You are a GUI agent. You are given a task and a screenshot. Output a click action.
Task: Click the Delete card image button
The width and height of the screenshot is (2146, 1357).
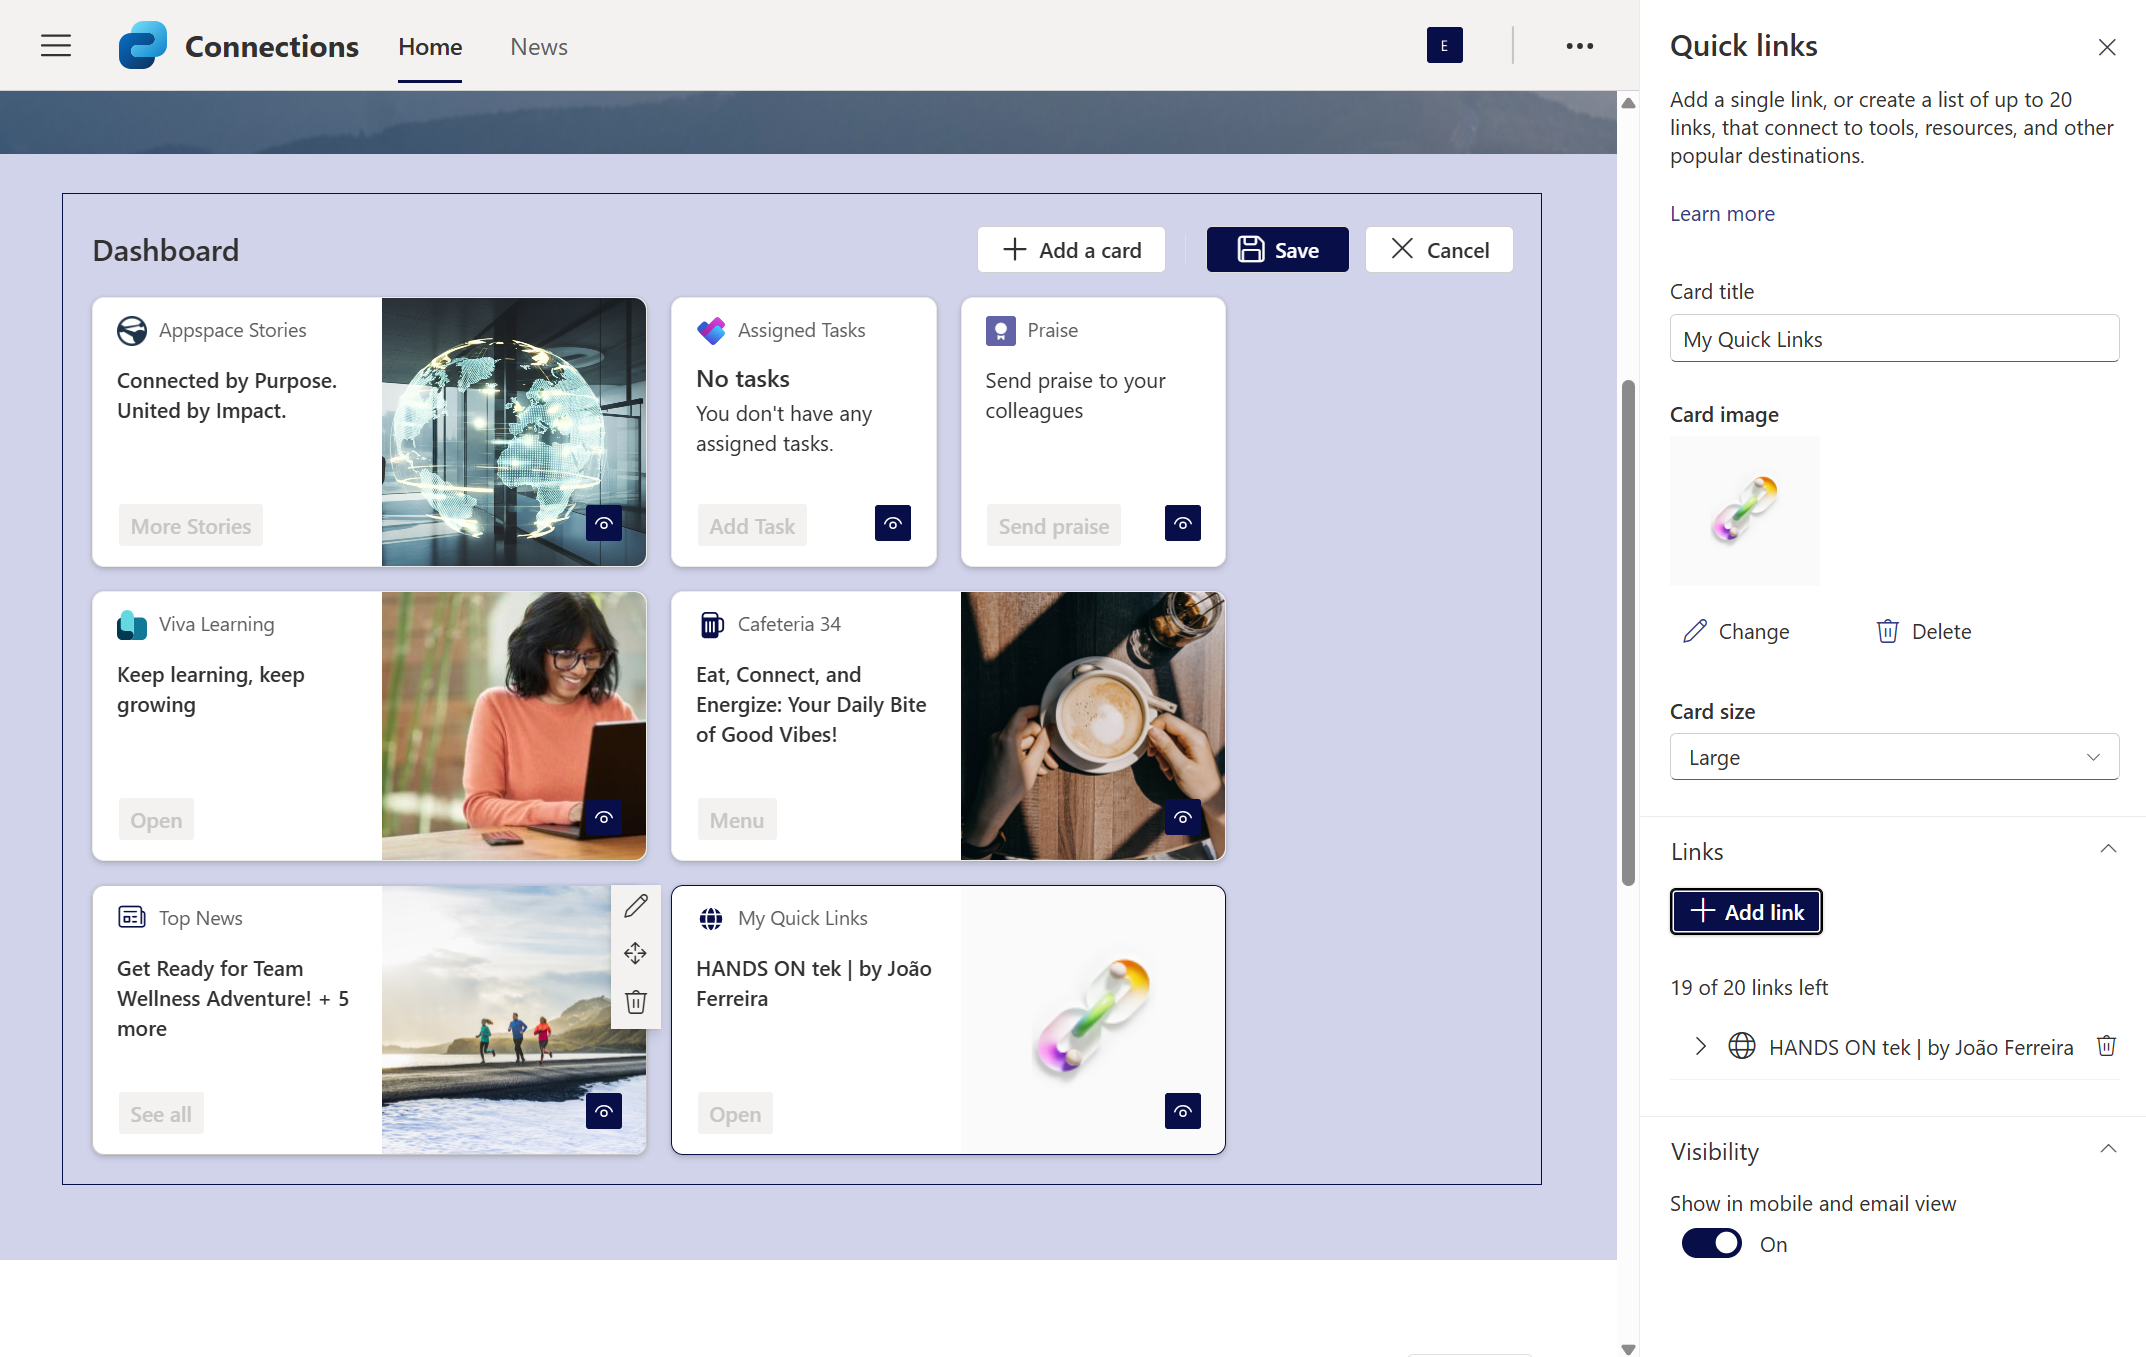pos(1923,632)
